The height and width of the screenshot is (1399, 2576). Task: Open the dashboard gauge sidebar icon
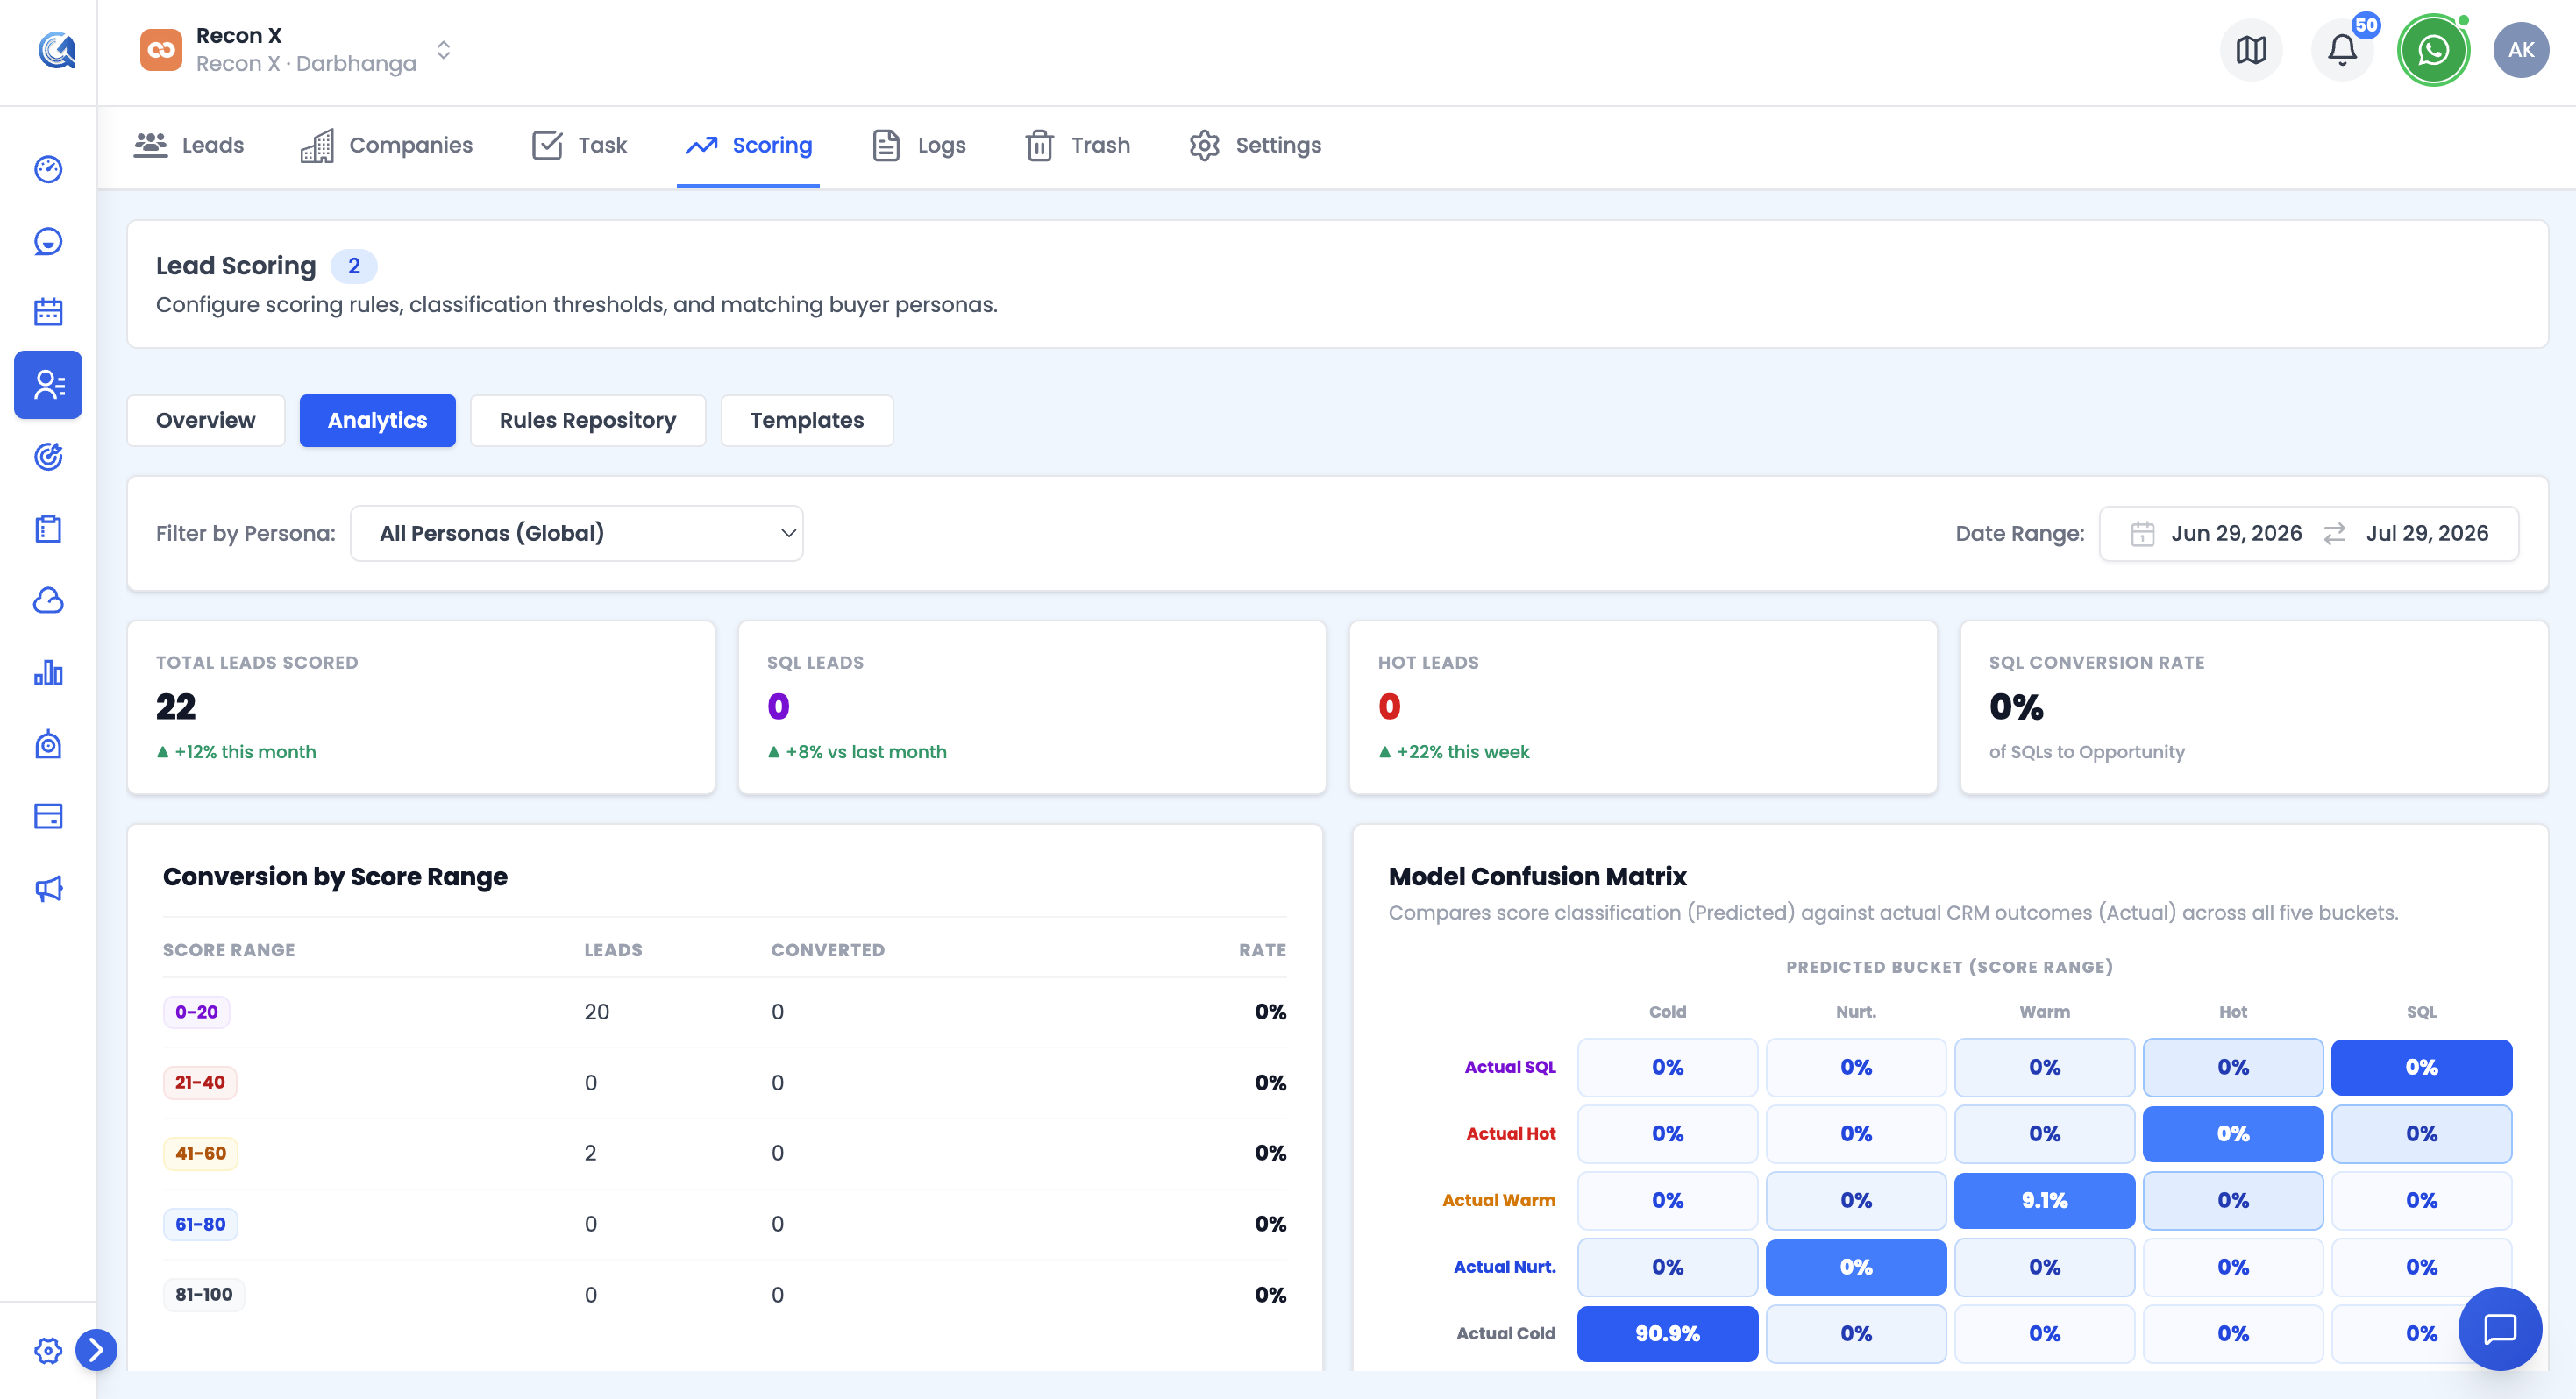tap(48, 169)
